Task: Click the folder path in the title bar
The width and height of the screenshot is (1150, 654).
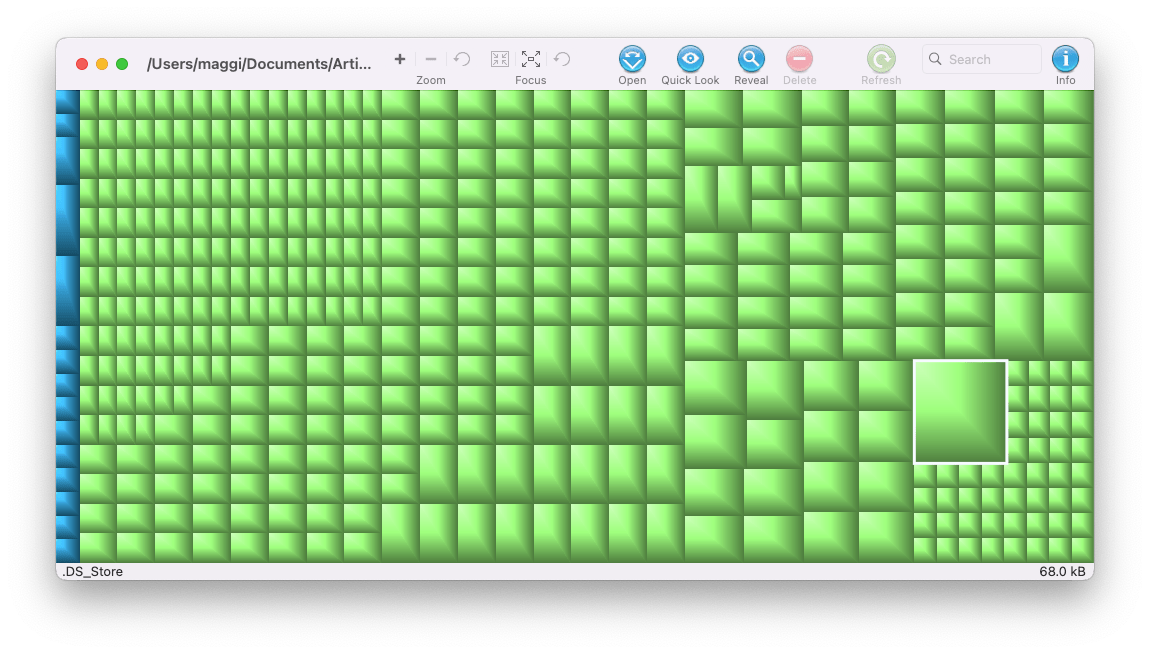Action: pos(259,64)
